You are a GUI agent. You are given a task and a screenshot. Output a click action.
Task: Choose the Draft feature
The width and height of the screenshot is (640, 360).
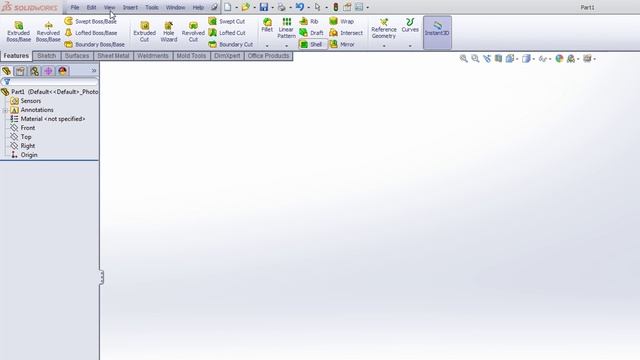point(311,33)
